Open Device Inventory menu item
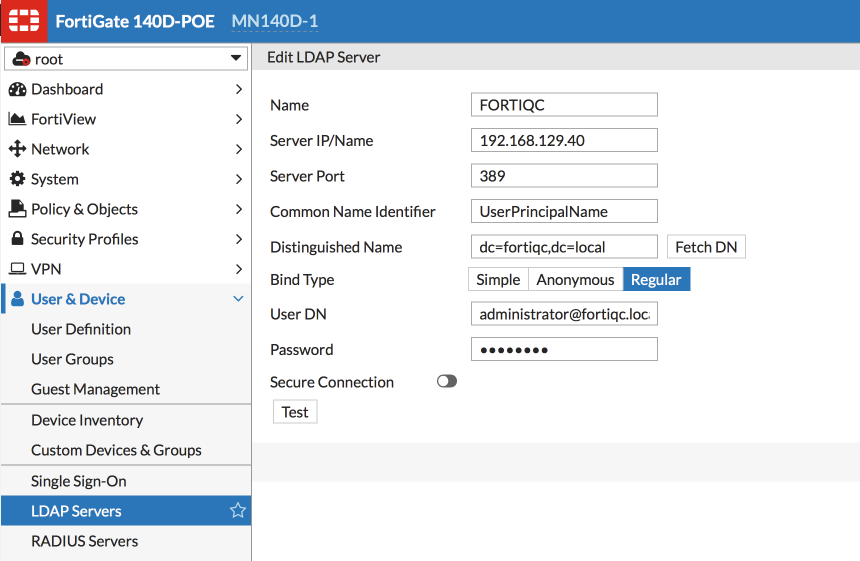This screenshot has width=860, height=561. (x=126, y=420)
